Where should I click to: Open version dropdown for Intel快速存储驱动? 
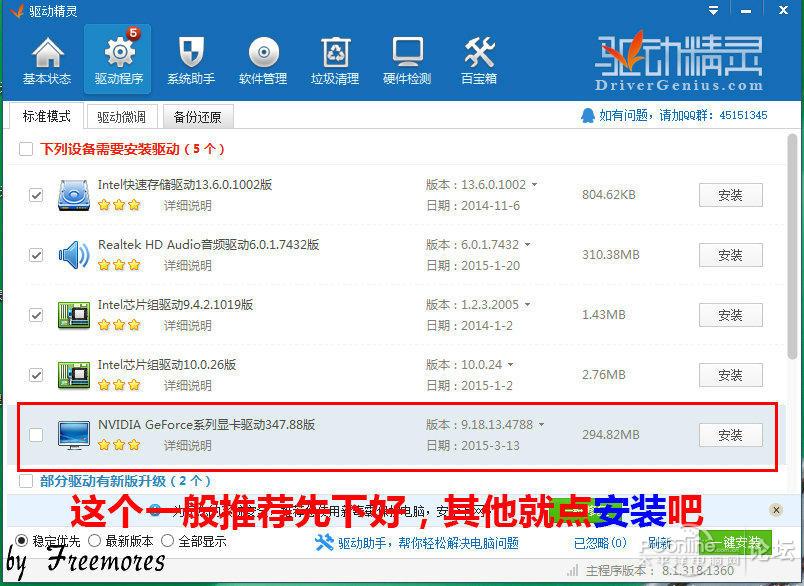[x=536, y=185]
